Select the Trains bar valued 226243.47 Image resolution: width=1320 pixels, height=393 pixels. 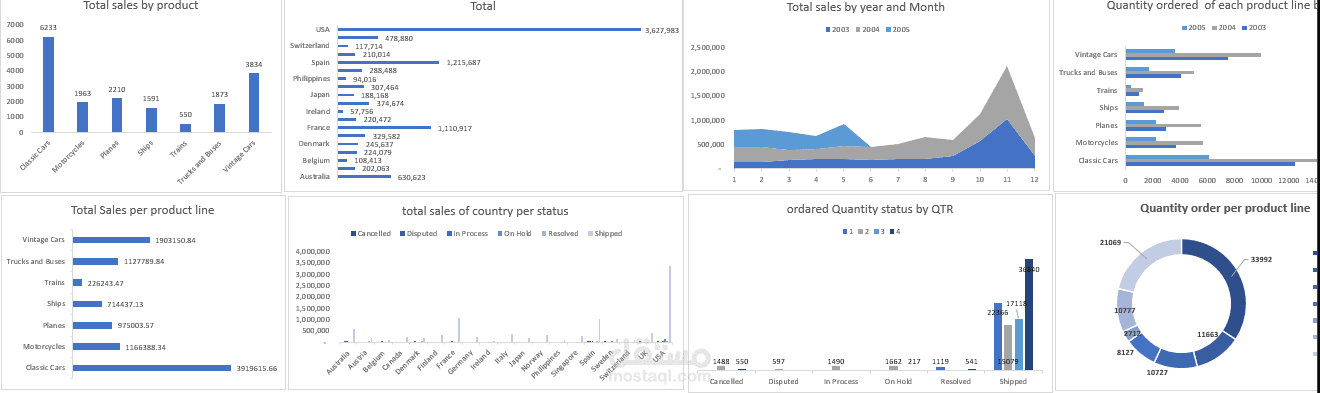[x=77, y=282]
